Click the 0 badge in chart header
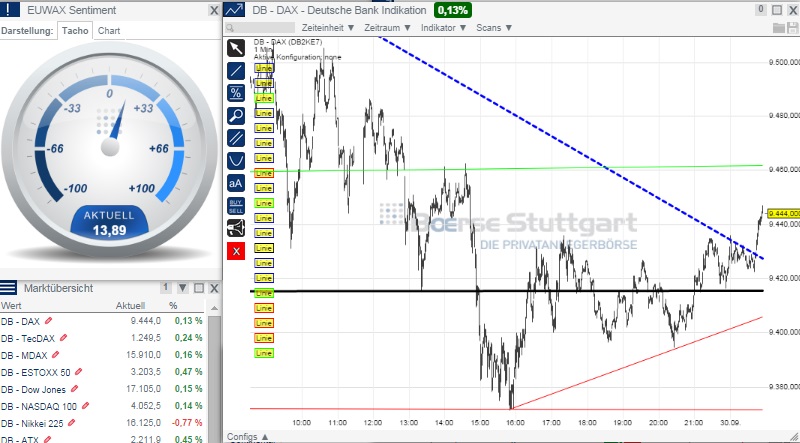The image size is (800, 443). coord(761,9)
